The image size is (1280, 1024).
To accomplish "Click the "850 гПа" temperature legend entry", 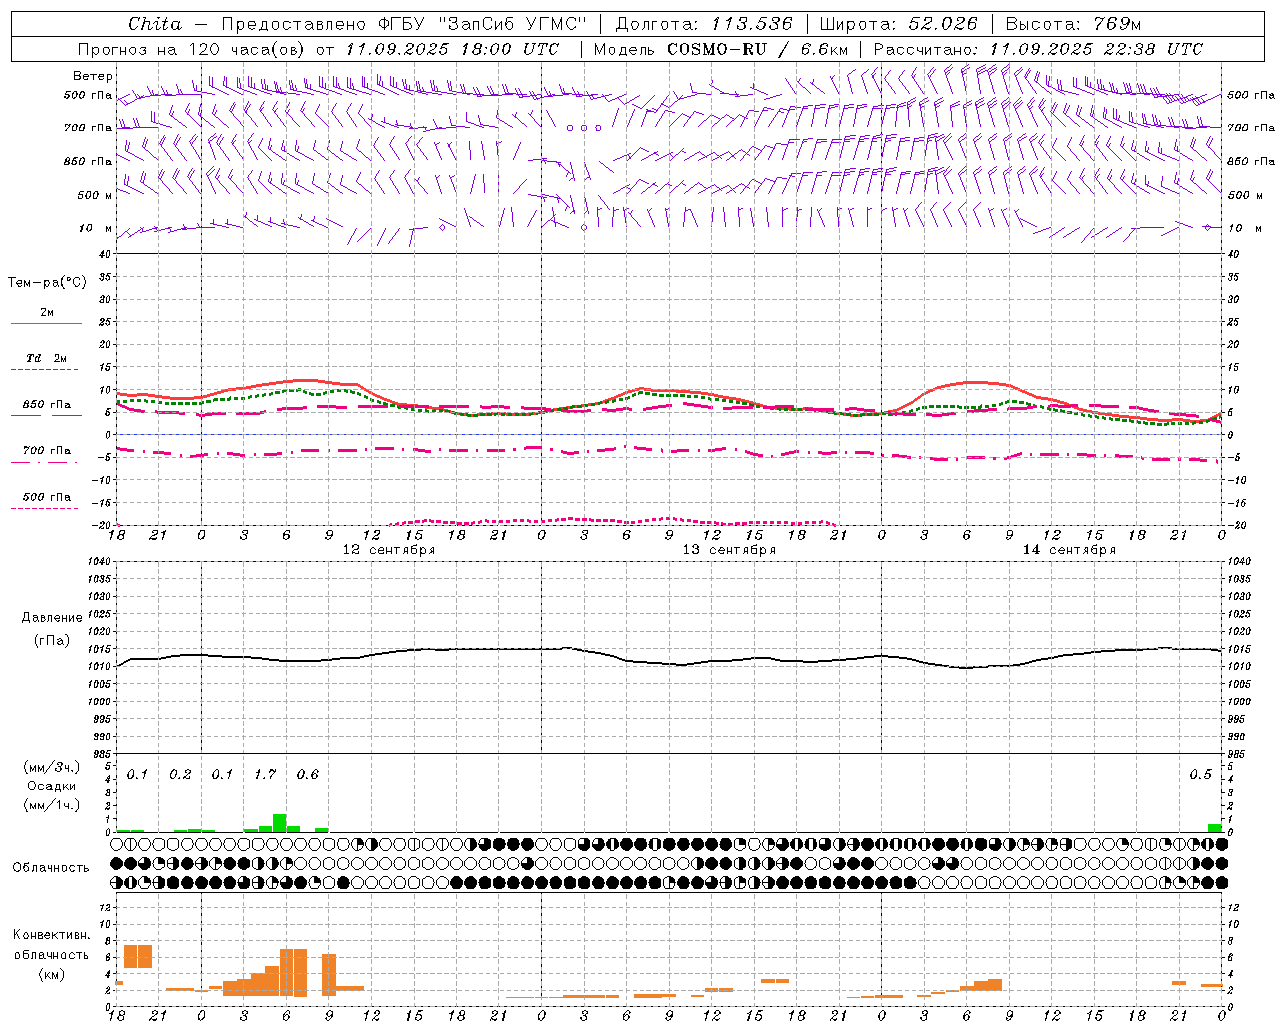I will [x=46, y=405].
